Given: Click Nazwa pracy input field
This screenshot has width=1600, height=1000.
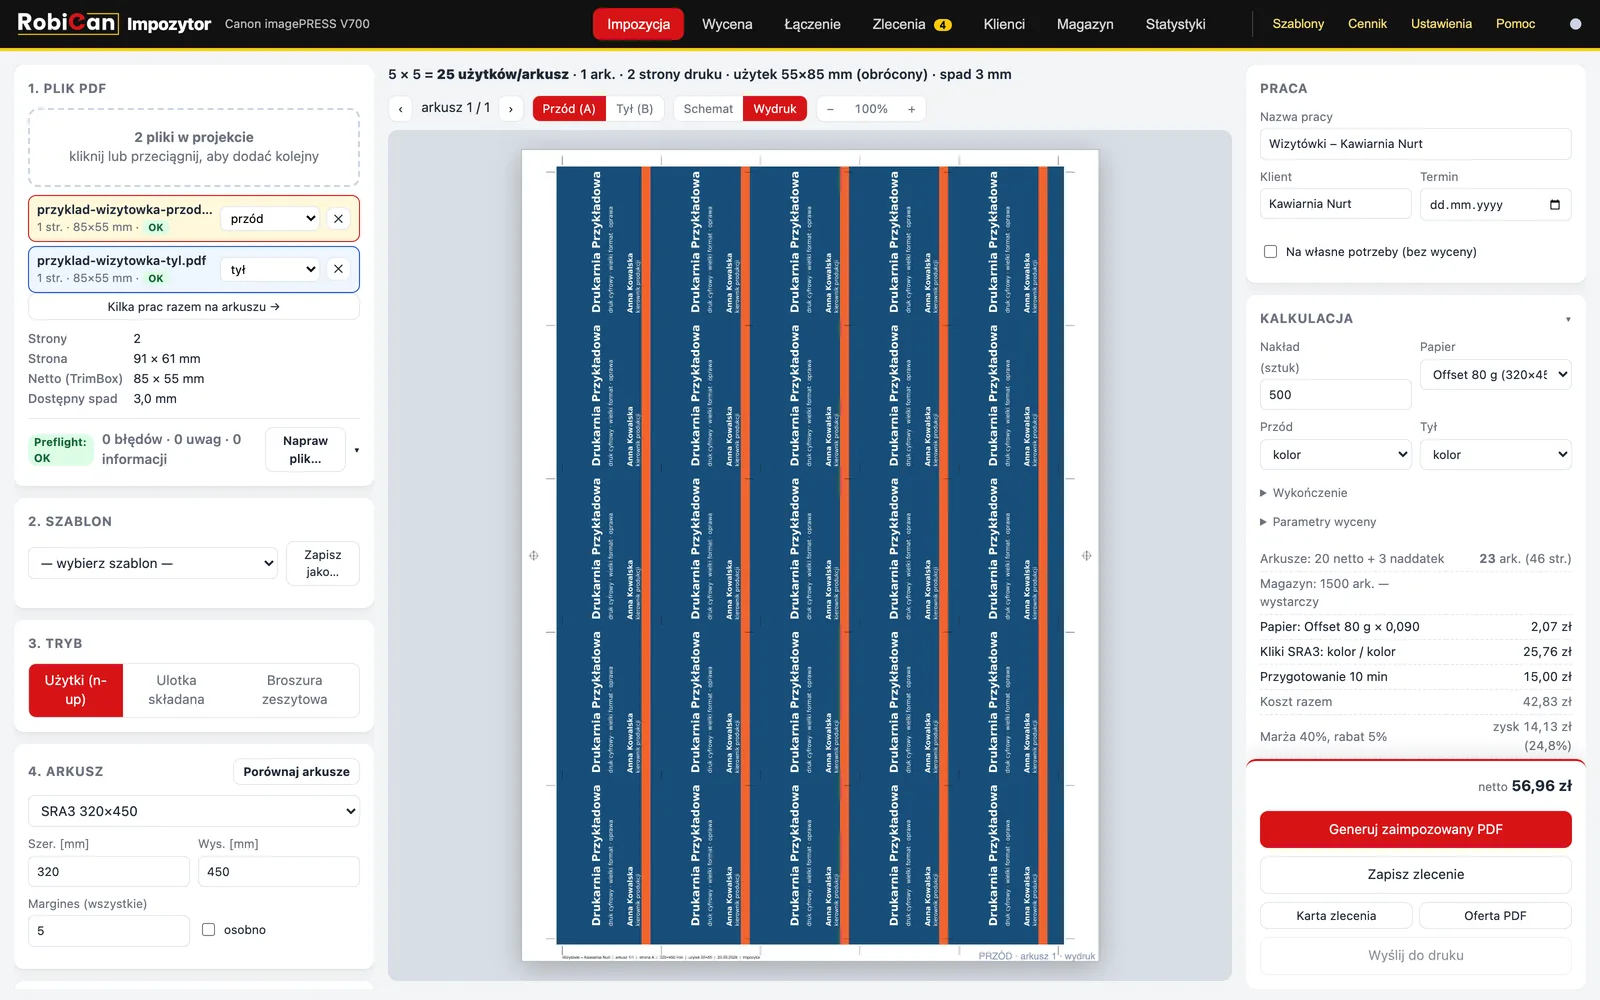Looking at the screenshot, I should point(1416,144).
